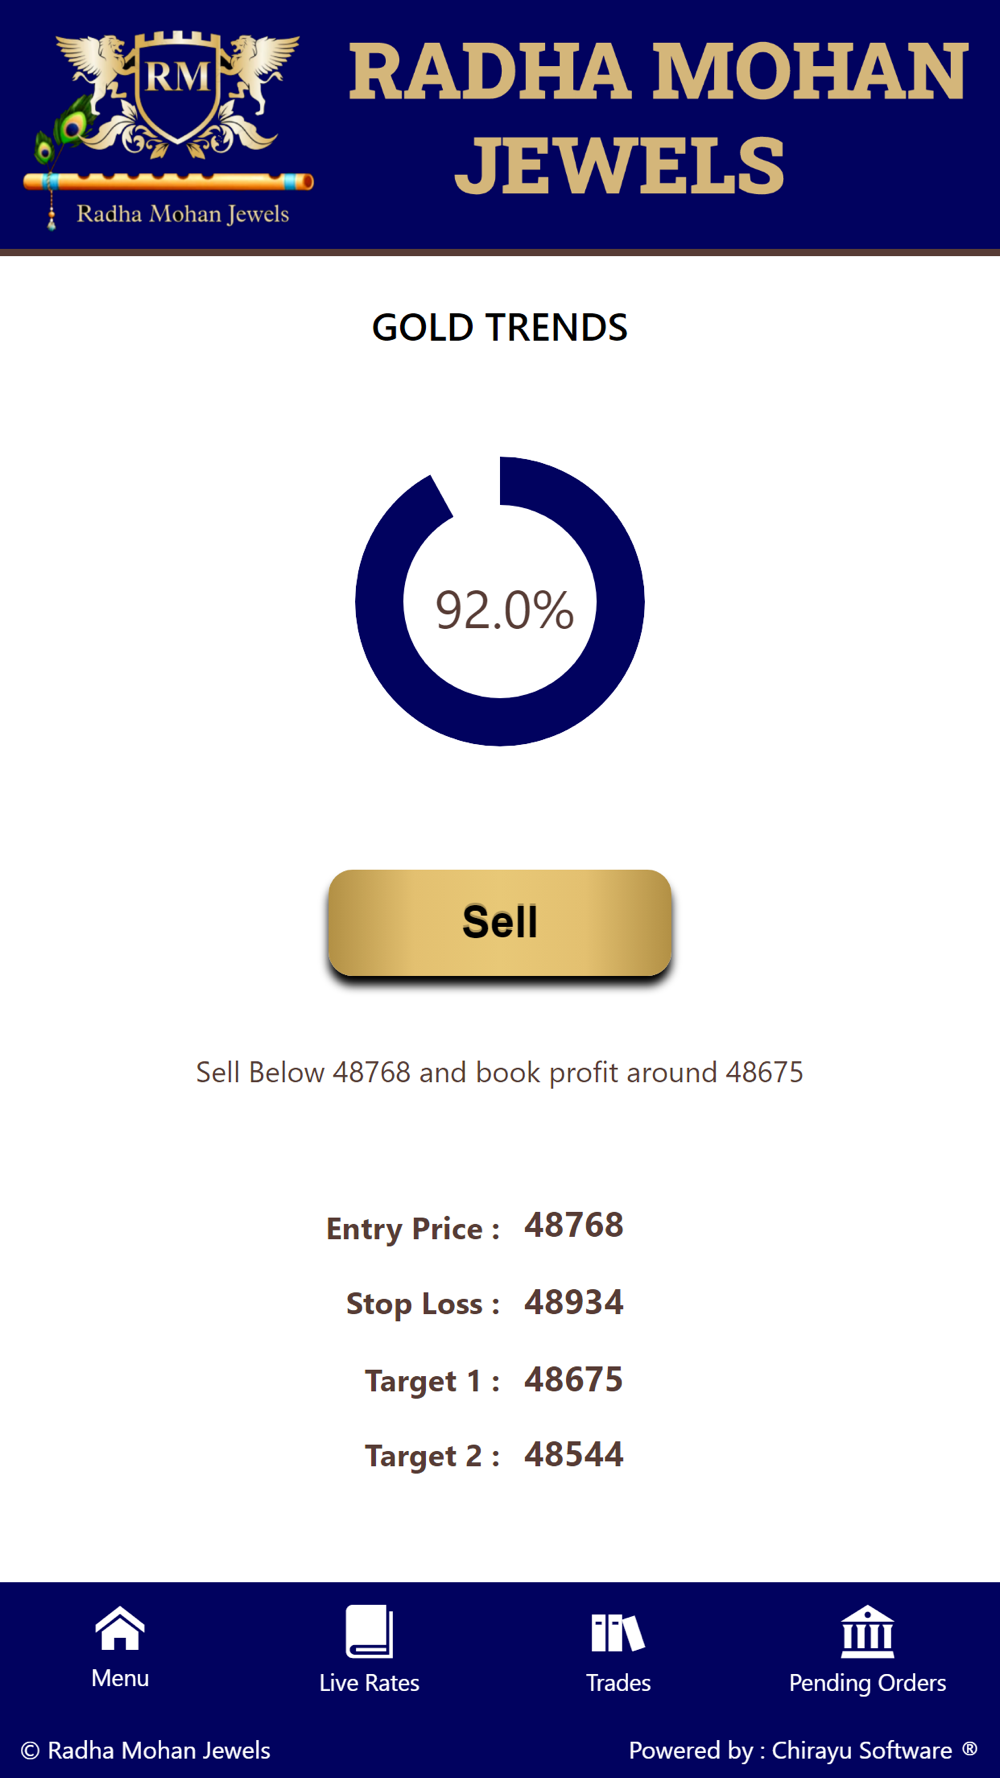Click the Sell Below 48768 advice text
The width and height of the screenshot is (1000, 1778).
[x=500, y=1072]
